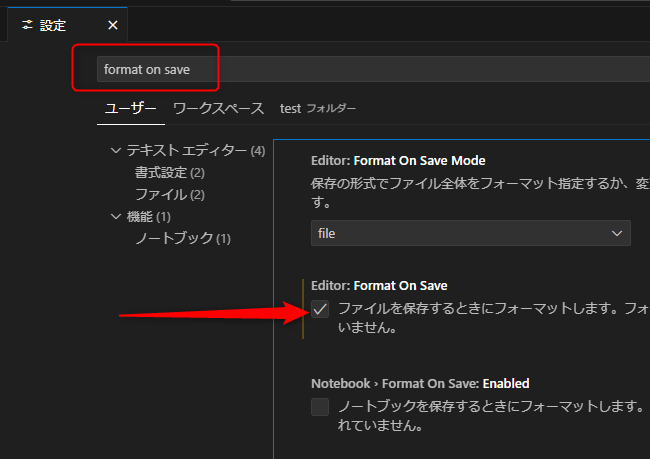Click the settings sliders icon in editor tab
The width and height of the screenshot is (650, 459).
(x=26, y=25)
